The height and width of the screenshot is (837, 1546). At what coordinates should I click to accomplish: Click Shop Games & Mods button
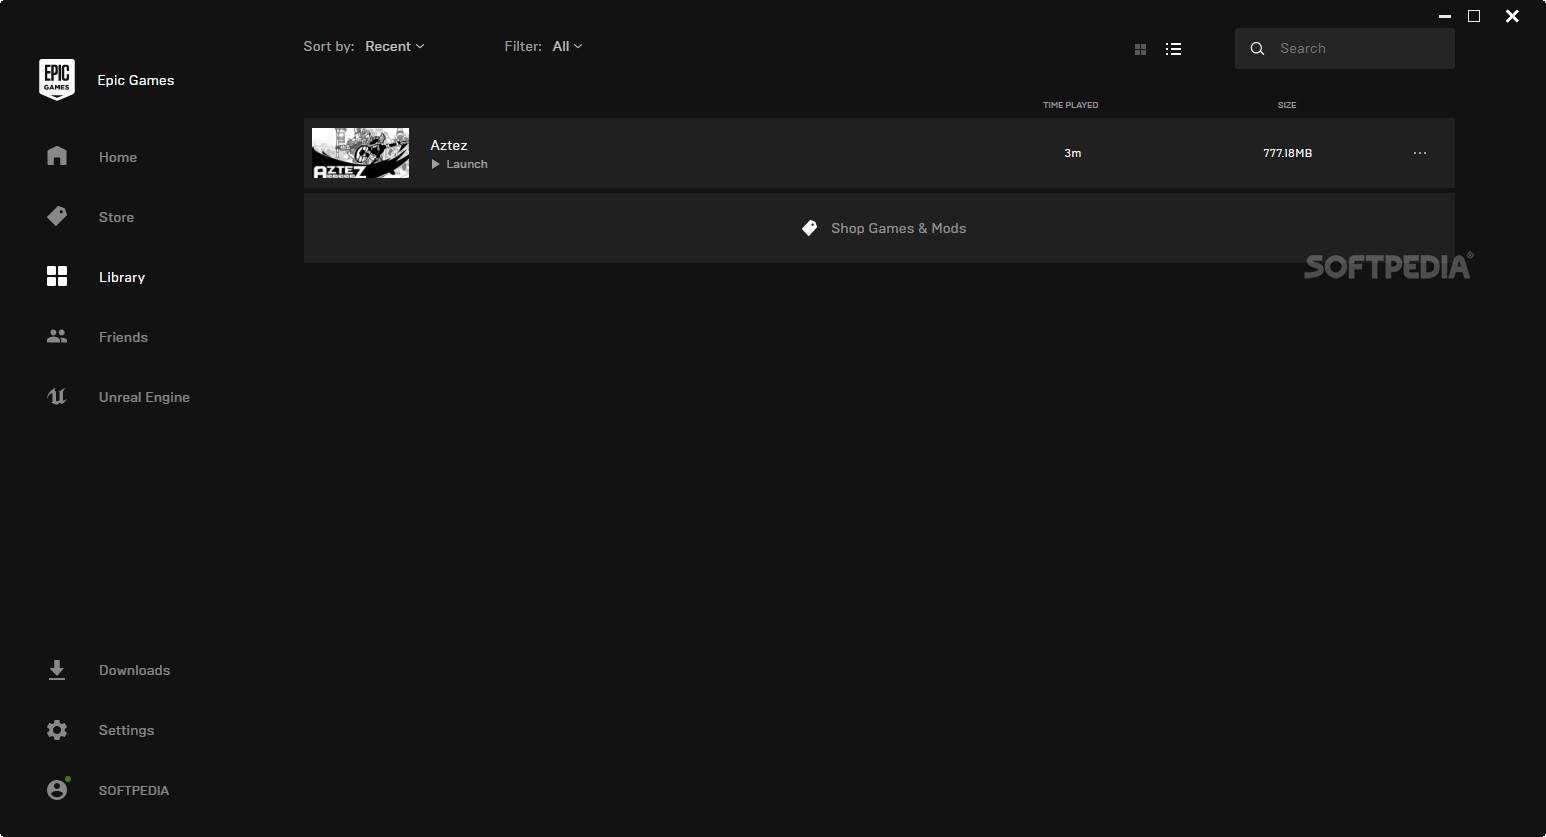[x=879, y=228]
